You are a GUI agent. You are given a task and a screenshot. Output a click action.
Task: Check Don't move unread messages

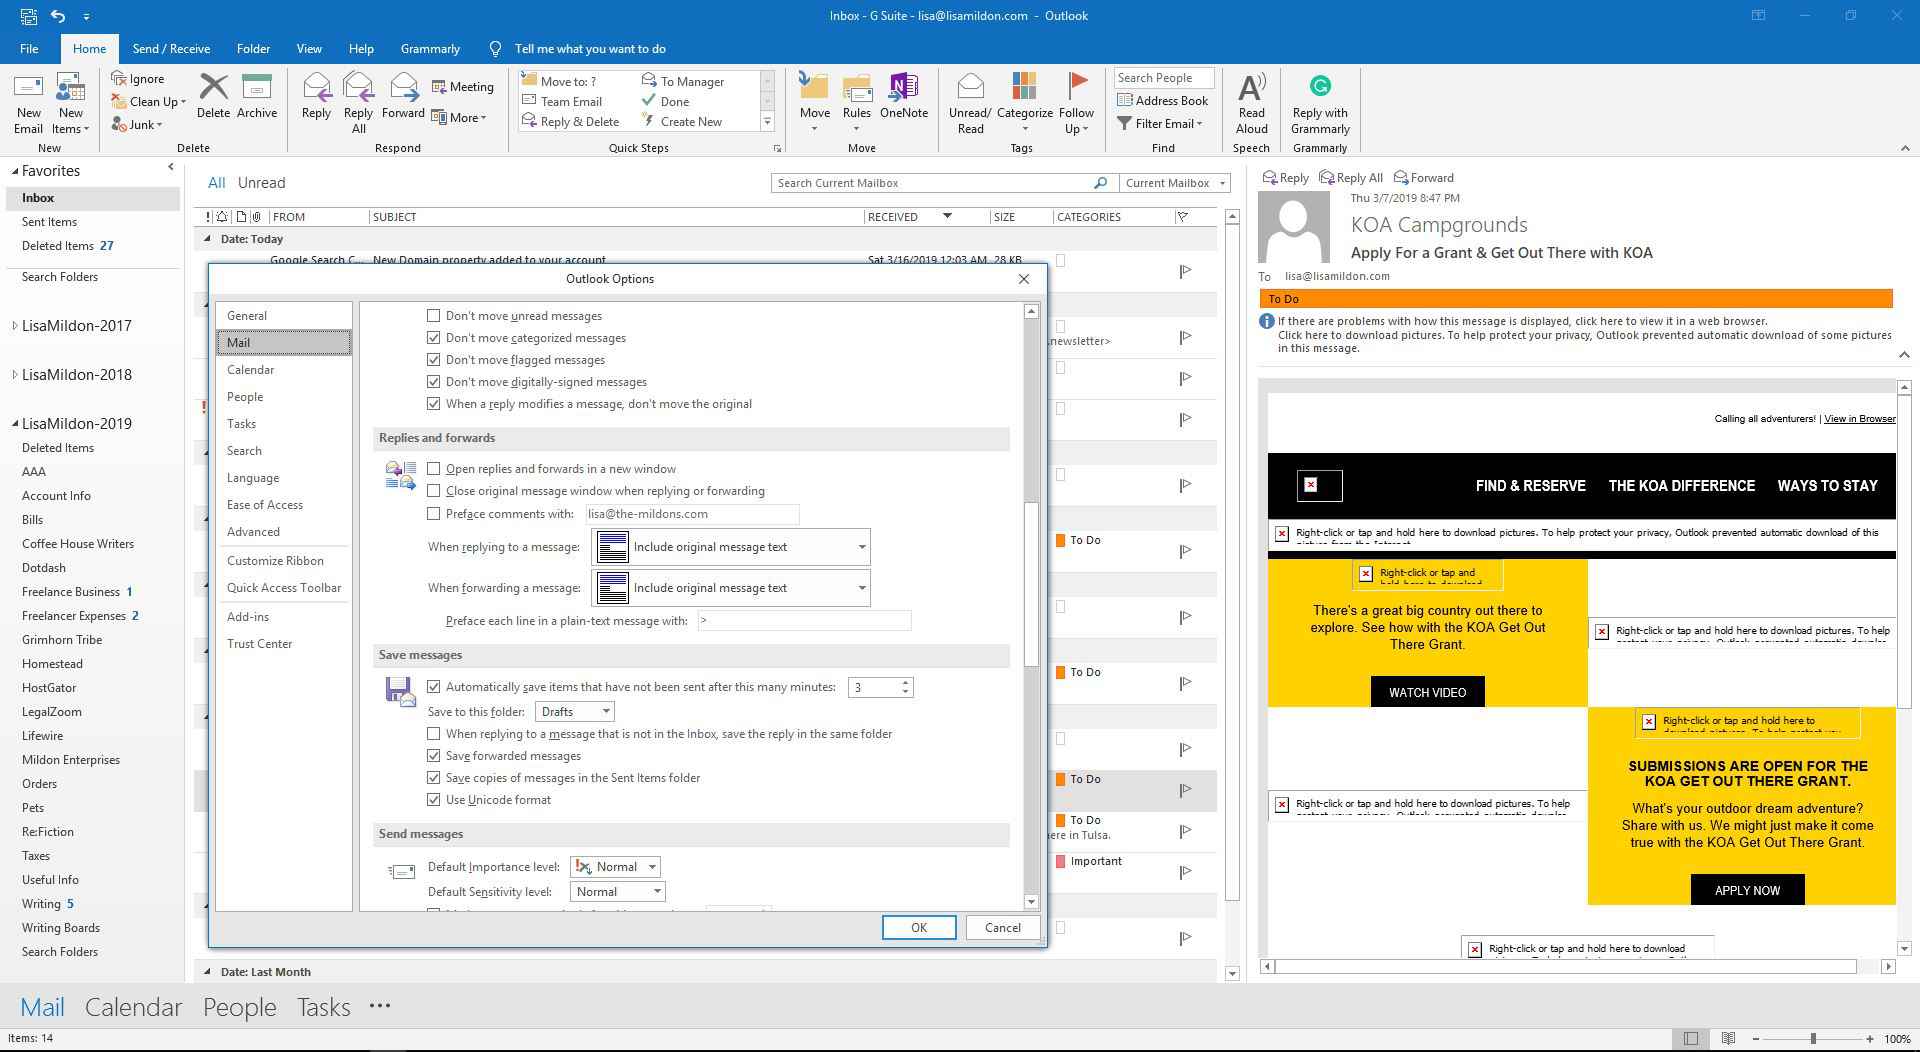pos(434,316)
